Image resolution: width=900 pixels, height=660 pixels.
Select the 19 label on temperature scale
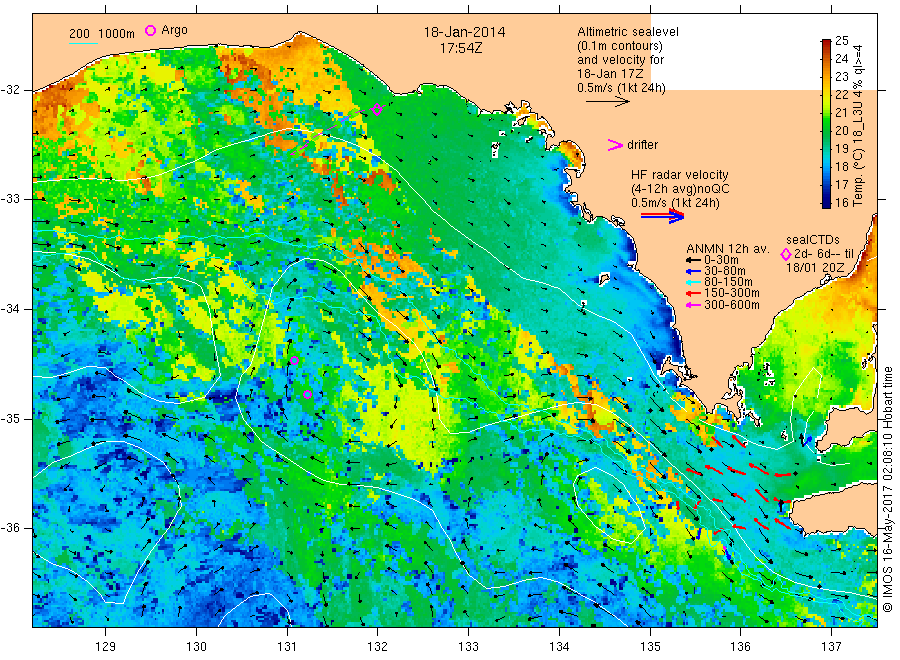[x=841, y=148]
